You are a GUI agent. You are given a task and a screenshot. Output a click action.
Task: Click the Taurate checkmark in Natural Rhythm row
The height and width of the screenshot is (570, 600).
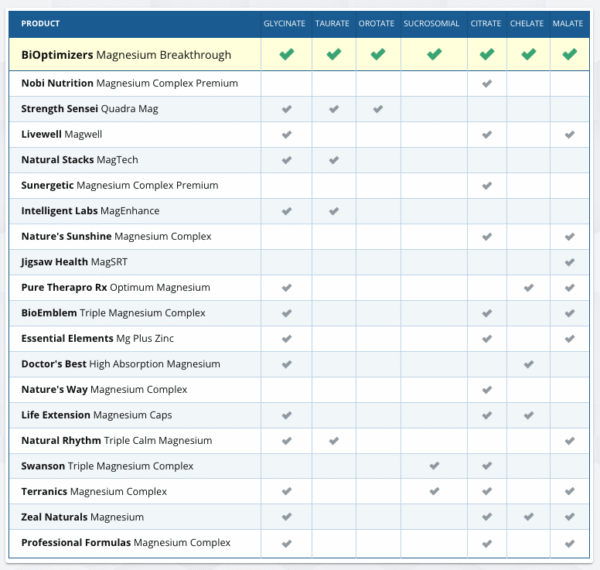point(334,441)
